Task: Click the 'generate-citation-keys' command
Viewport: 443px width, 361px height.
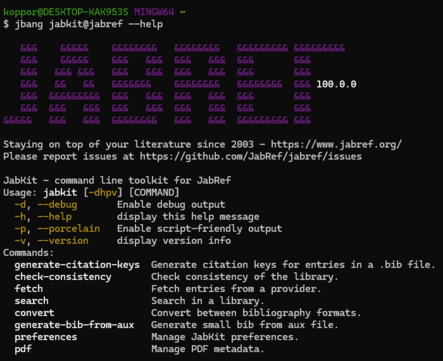Action: [77, 265]
